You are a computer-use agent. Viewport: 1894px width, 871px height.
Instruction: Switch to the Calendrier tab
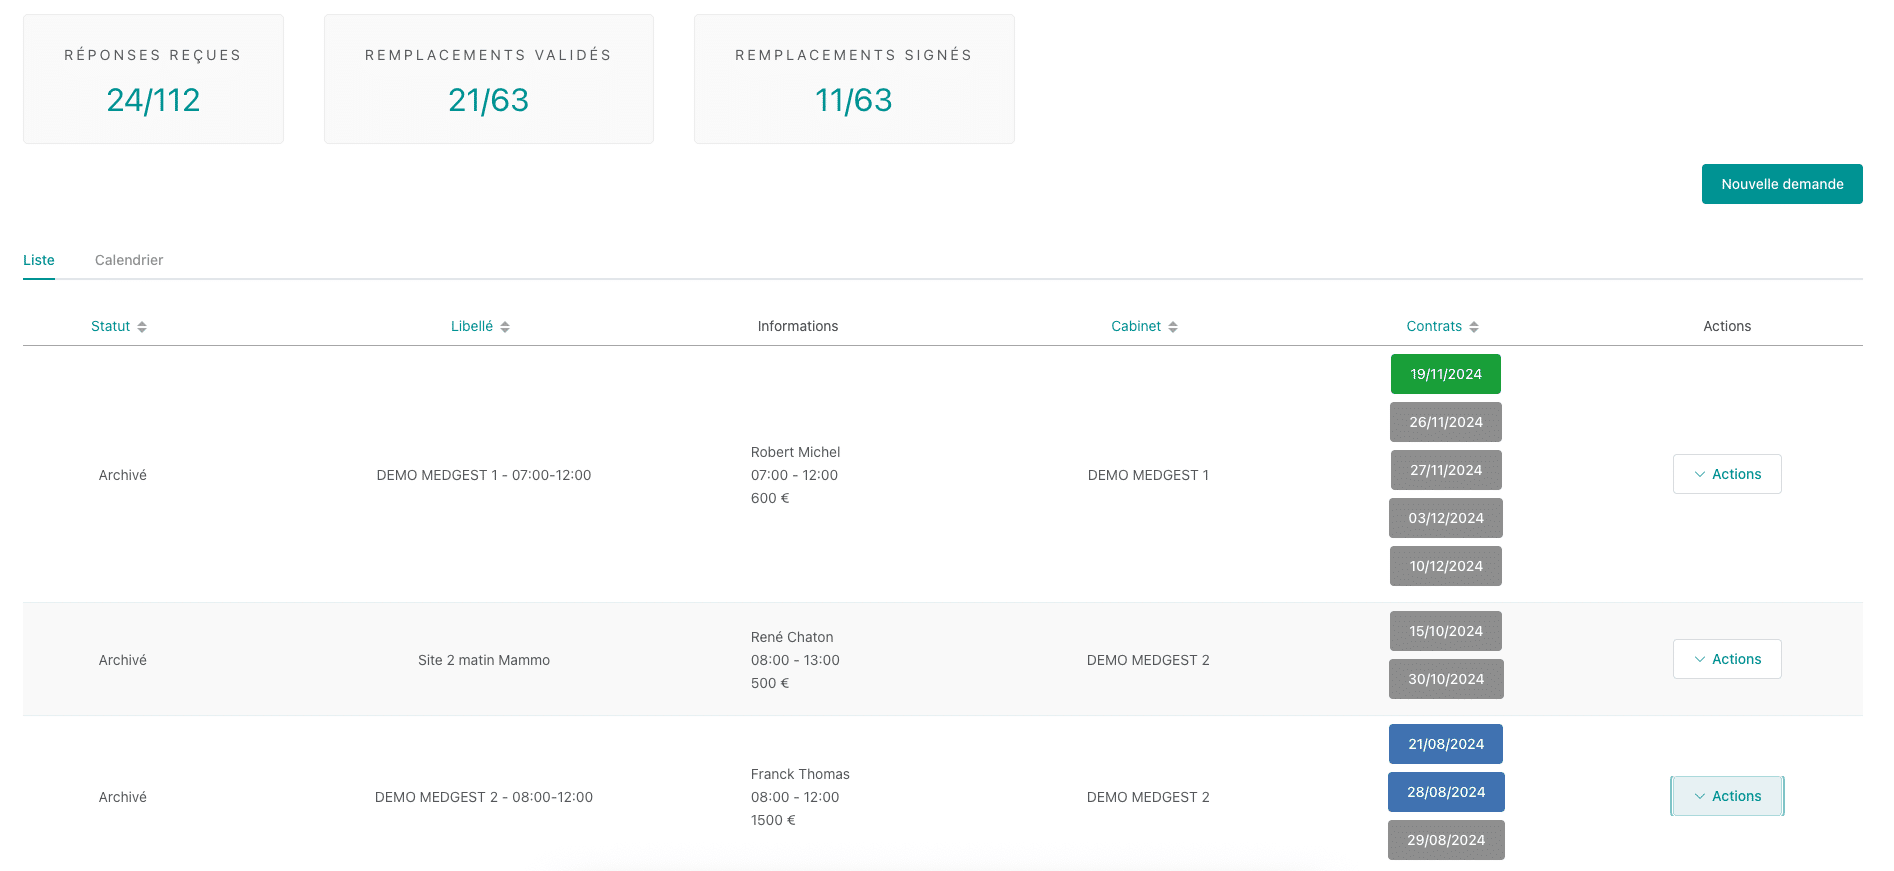point(129,260)
